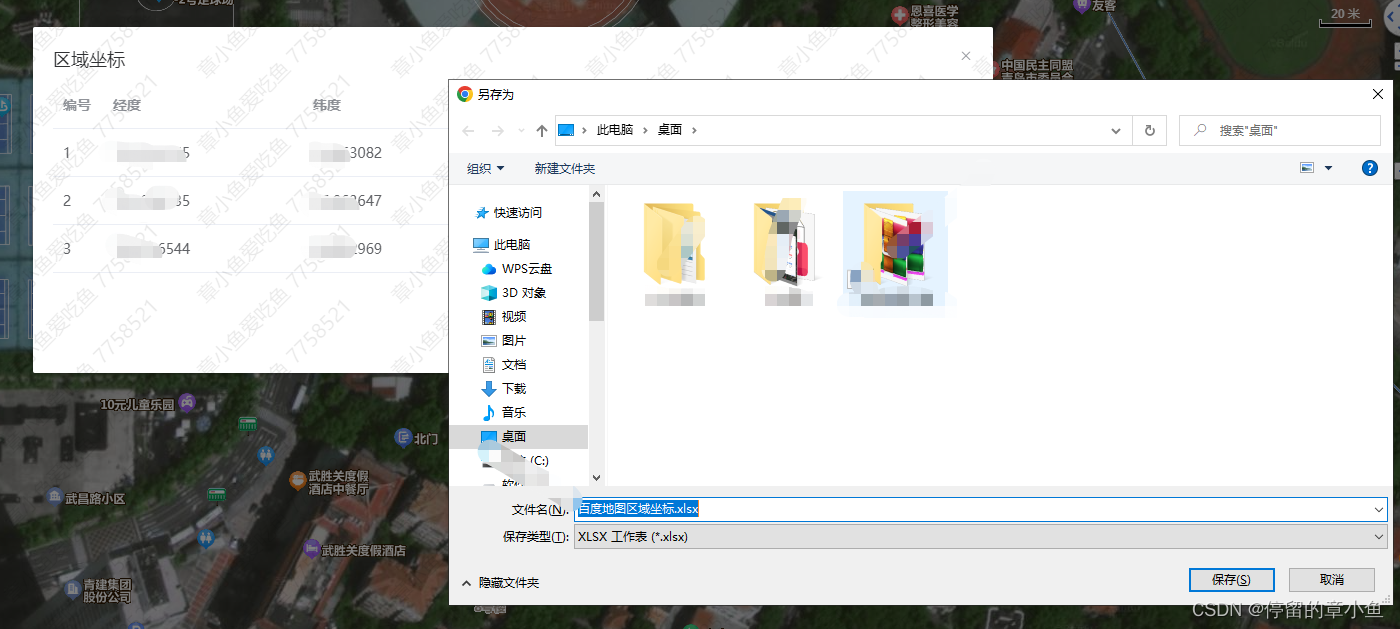Click the 保存 button
The image size is (1400, 629).
pyautogui.click(x=1231, y=579)
